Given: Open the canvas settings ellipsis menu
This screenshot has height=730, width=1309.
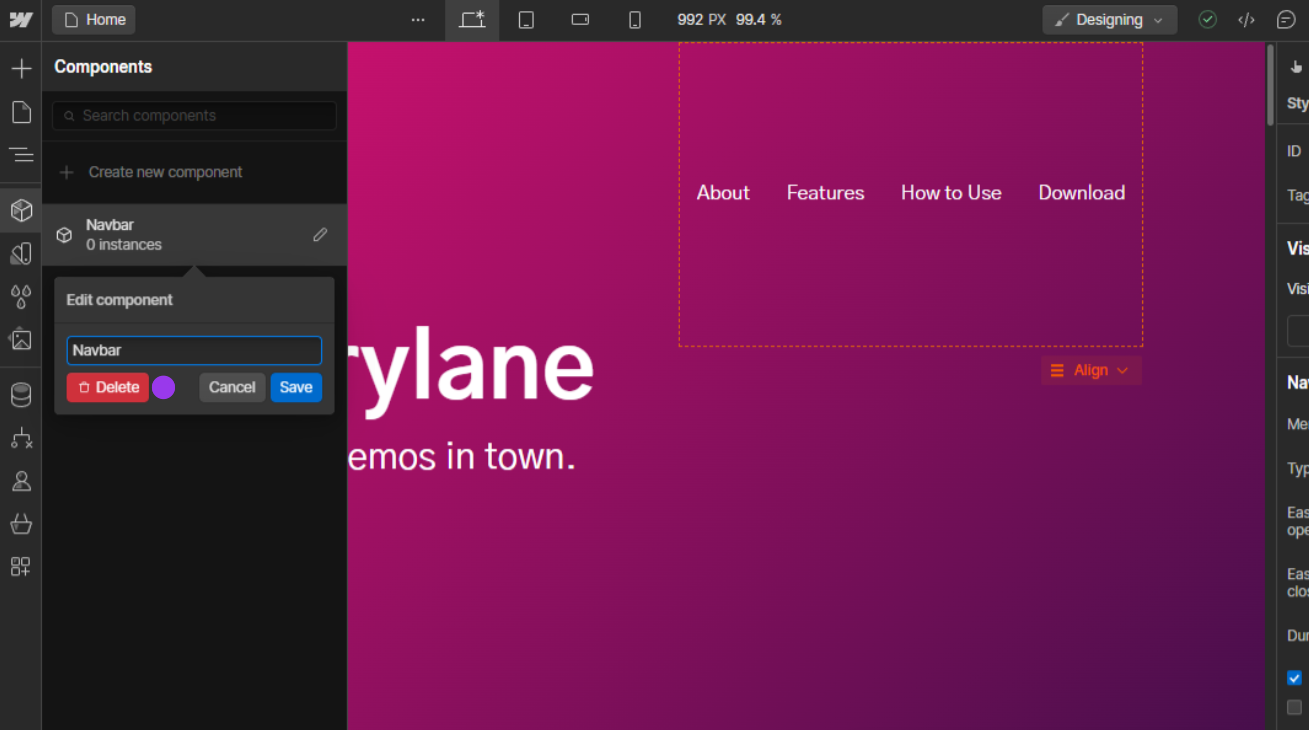Looking at the screenshot, I should (418, 19).
